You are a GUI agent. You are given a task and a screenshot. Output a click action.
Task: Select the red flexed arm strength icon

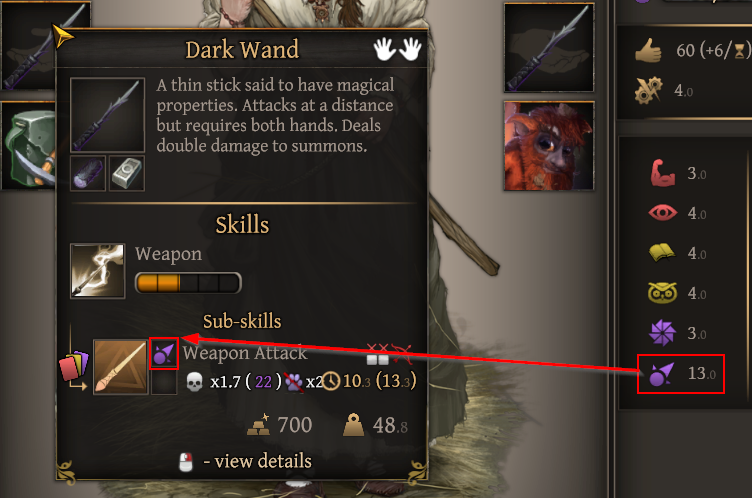(662, 173)
